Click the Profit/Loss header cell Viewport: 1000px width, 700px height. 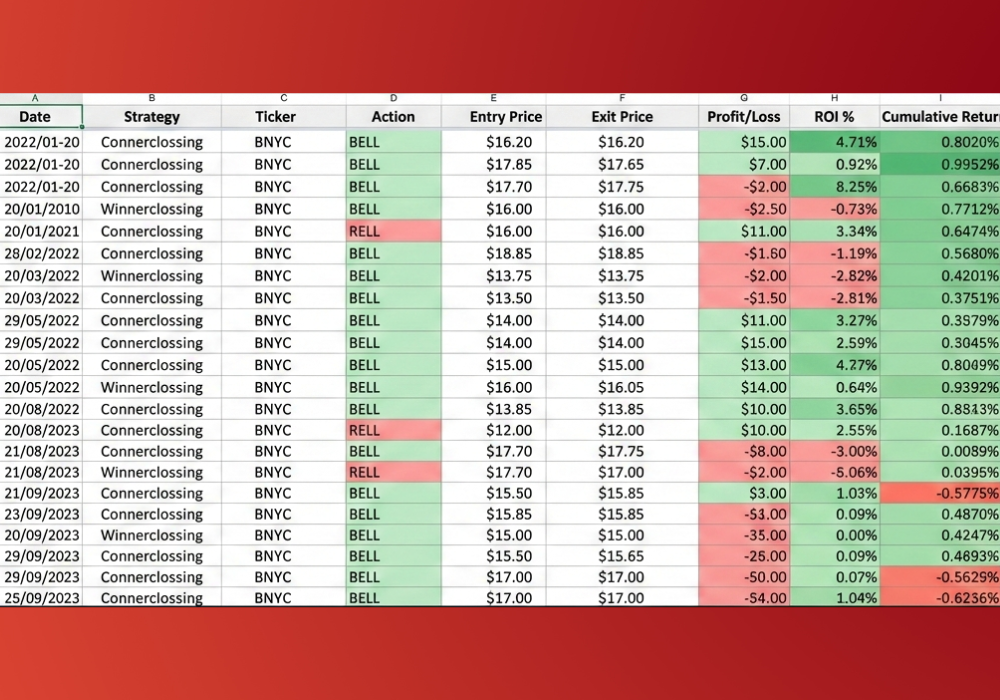point(743,117)
